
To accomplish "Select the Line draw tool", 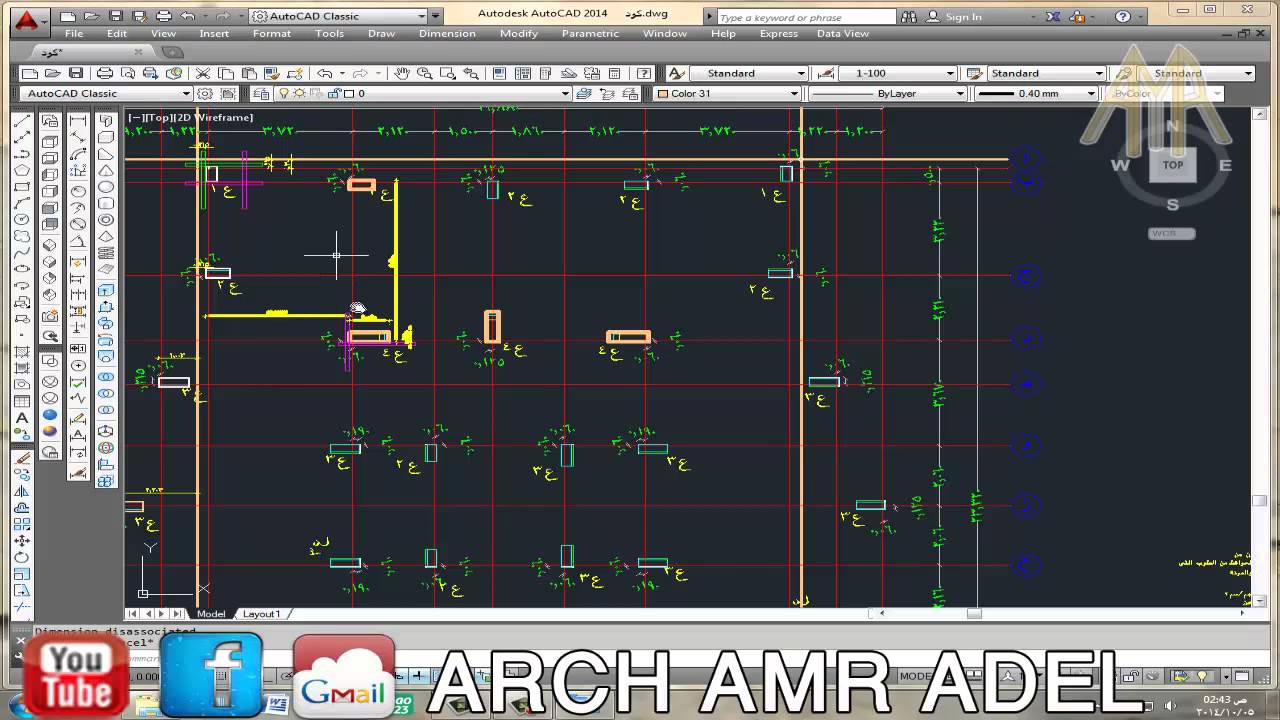I will tap(22, 121).
